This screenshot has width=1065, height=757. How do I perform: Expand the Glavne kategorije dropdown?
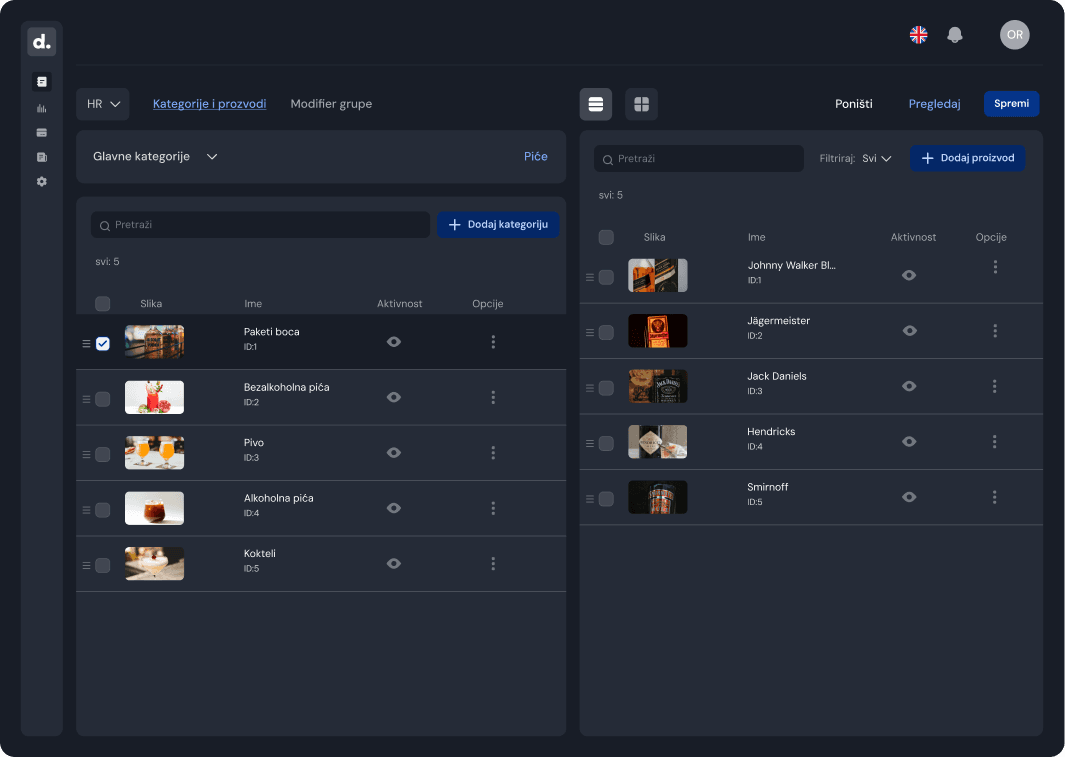point(155,157)
